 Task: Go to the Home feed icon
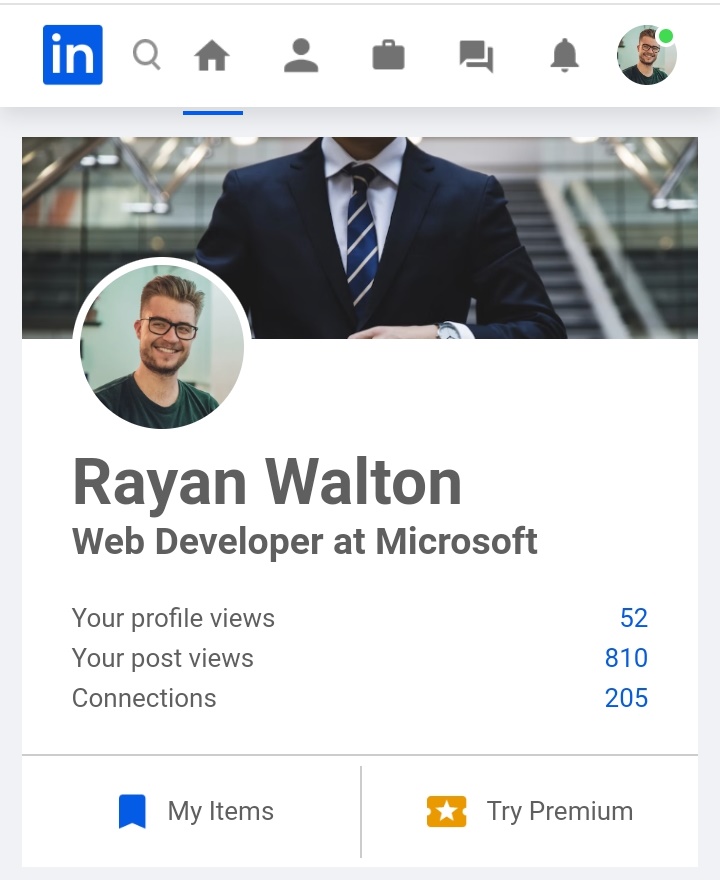click(x=212, y=56)
